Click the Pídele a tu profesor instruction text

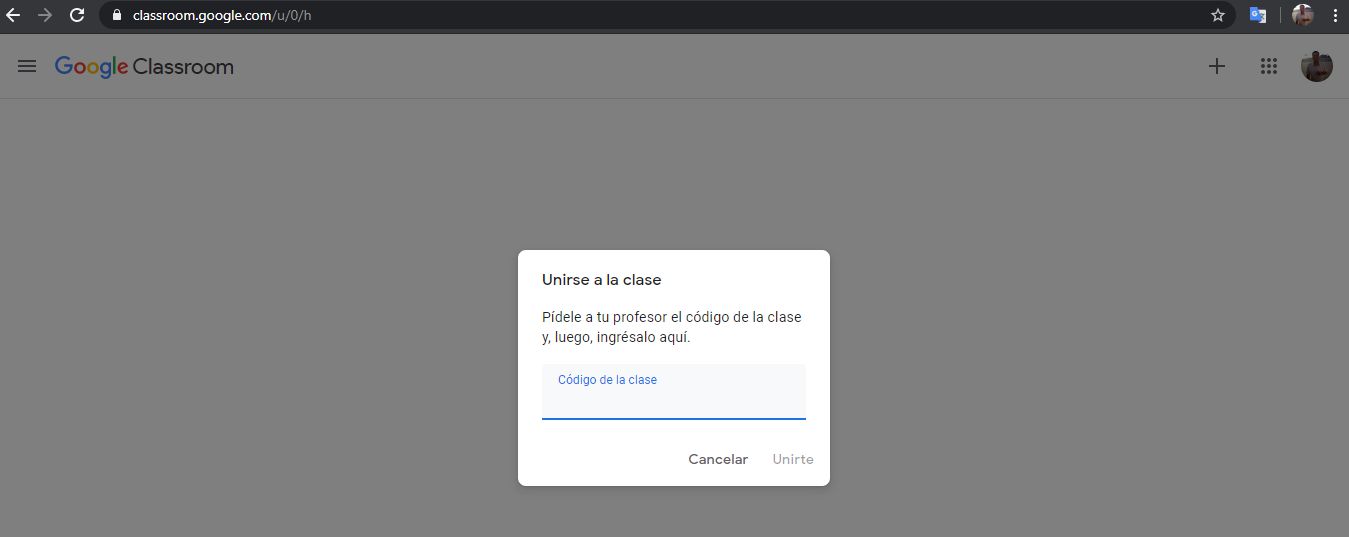pos(671,327)
